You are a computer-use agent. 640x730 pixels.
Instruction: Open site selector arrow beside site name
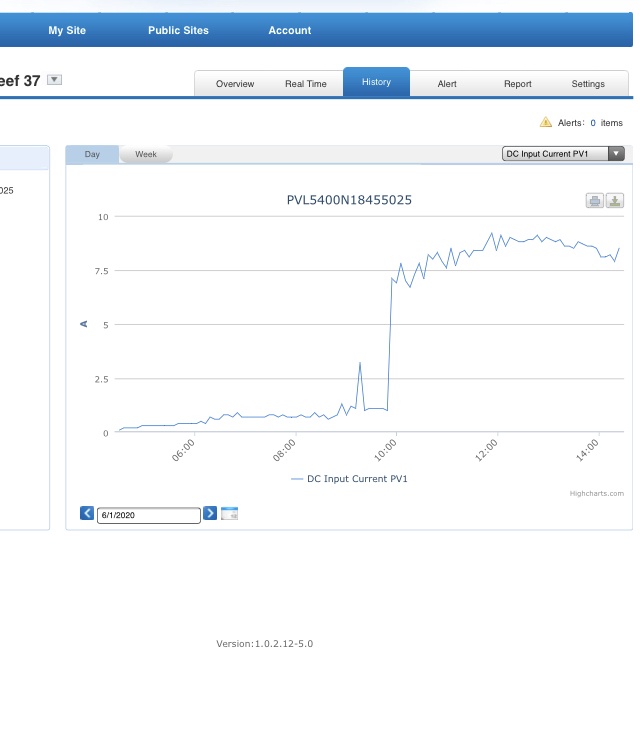(x=55, y=80)
